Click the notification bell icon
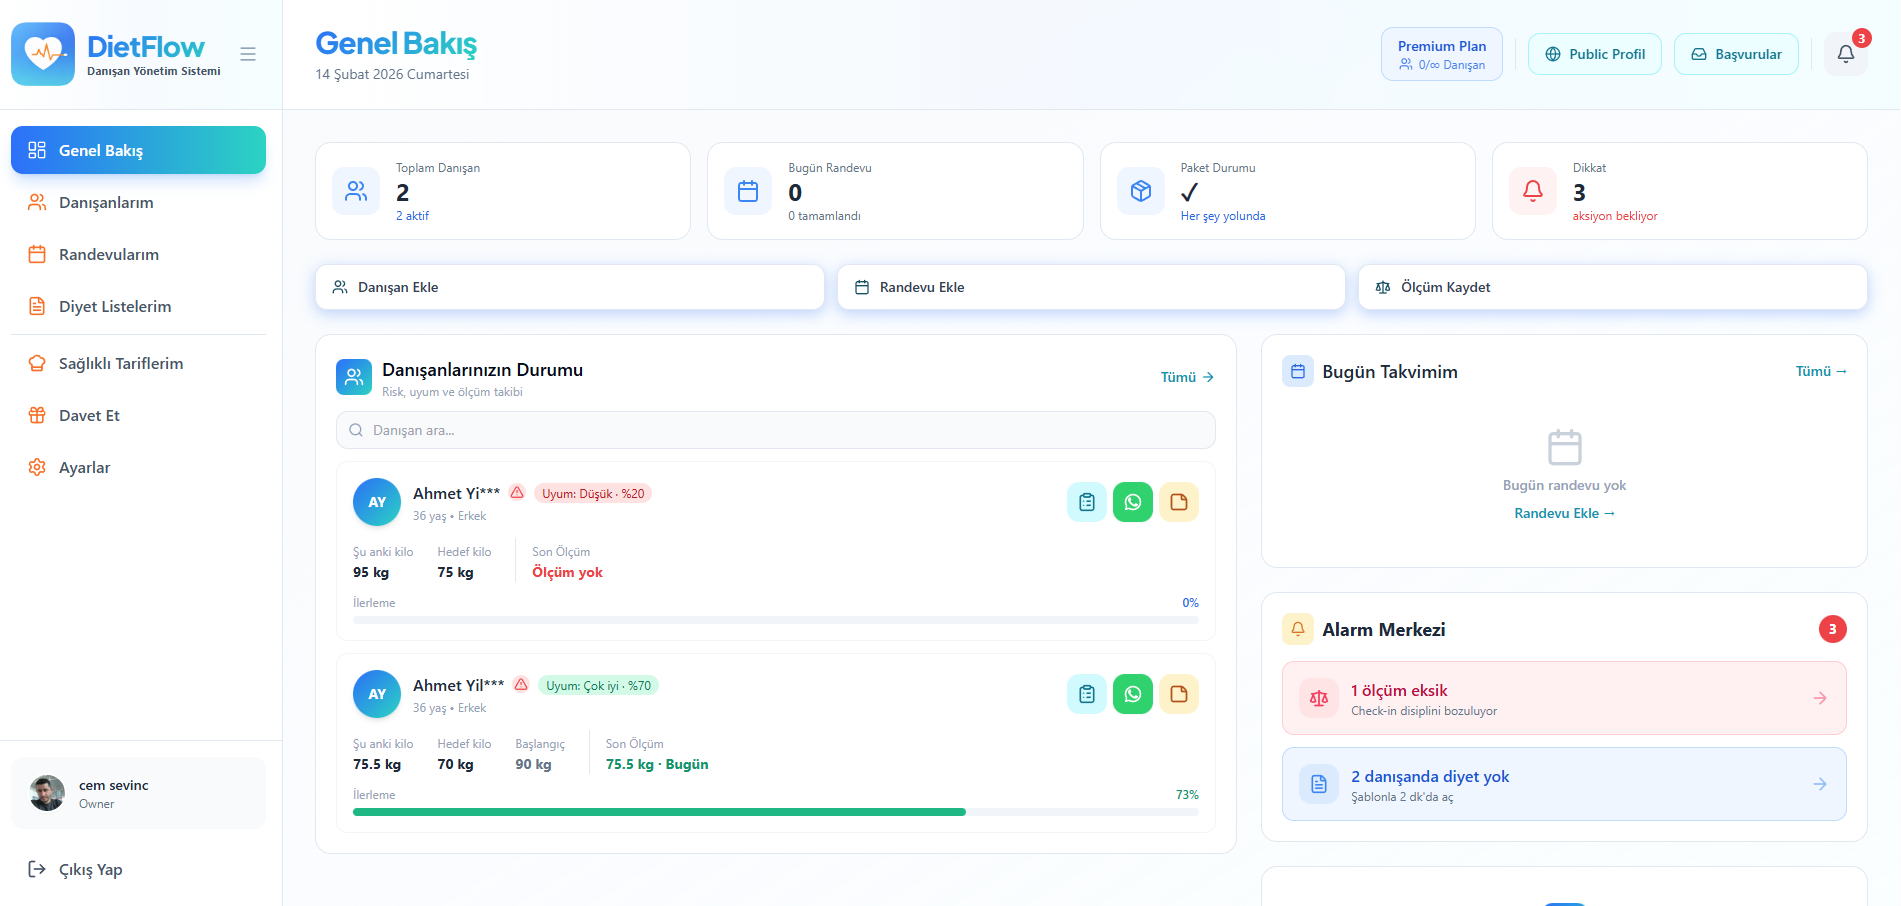This screenshot has height=906, width=1901. (1845, 54)
